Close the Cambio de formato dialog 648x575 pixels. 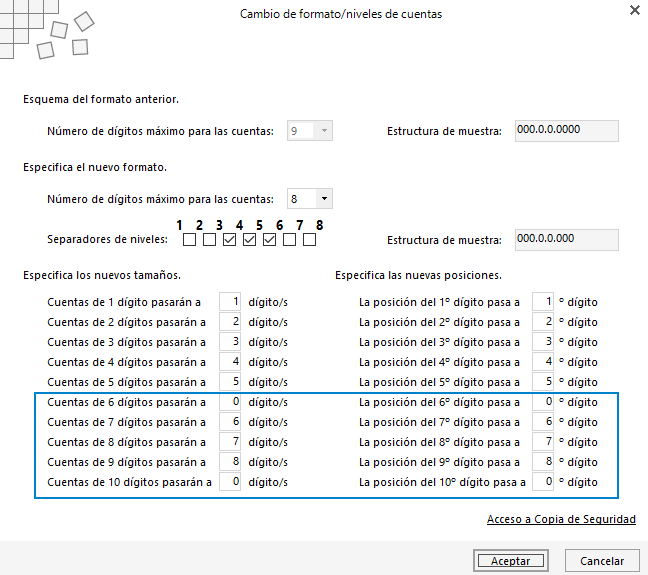(x=634, y=10)
